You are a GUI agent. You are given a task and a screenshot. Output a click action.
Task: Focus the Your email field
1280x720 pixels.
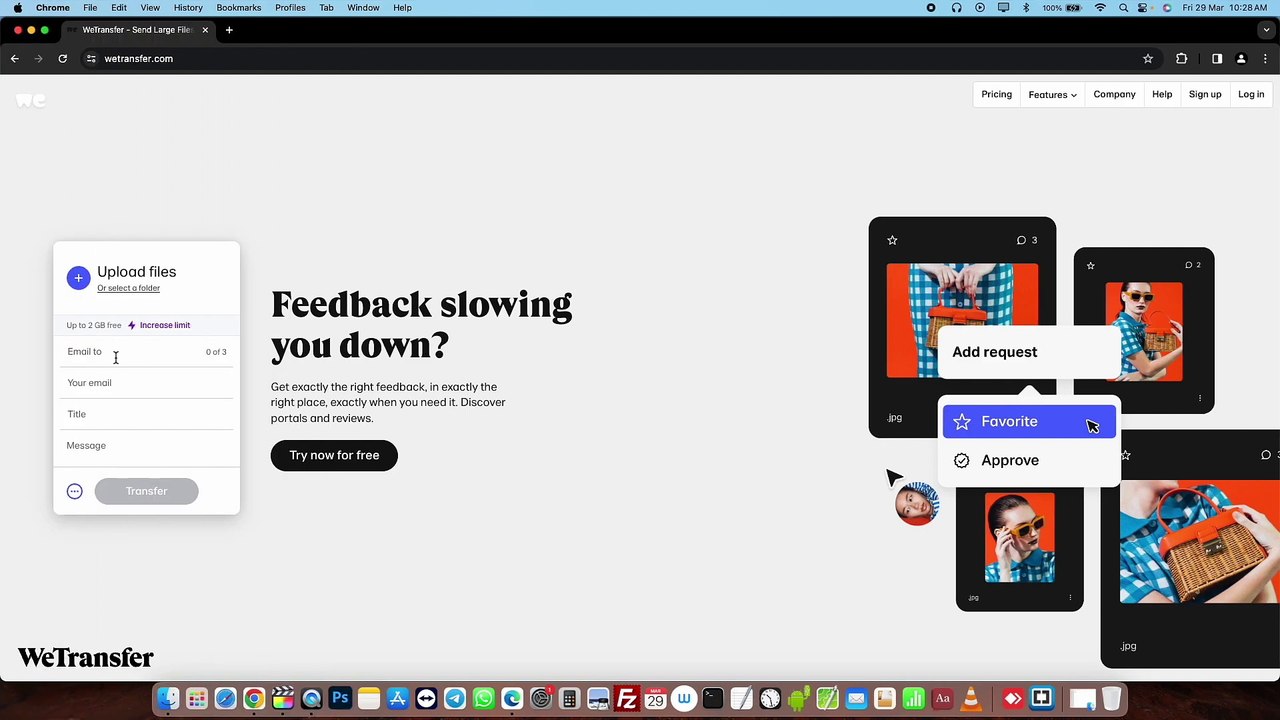pos(149,383)
